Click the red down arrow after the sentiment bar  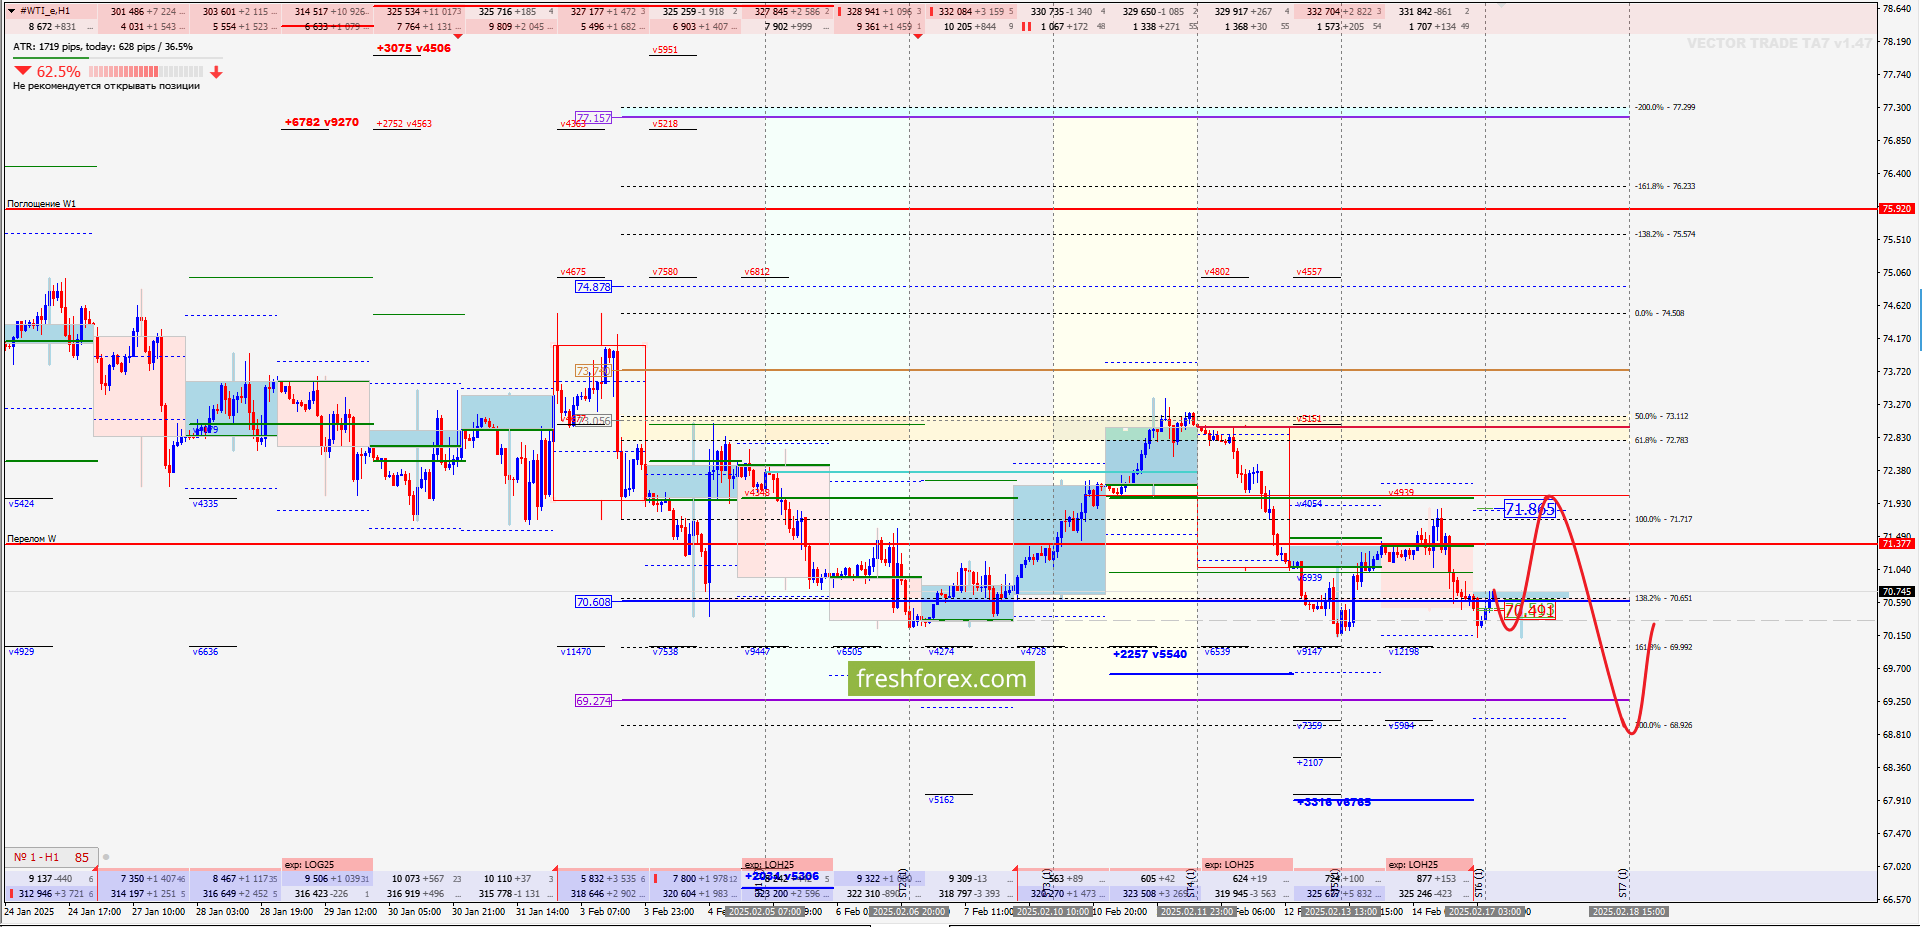click(216, 72)
